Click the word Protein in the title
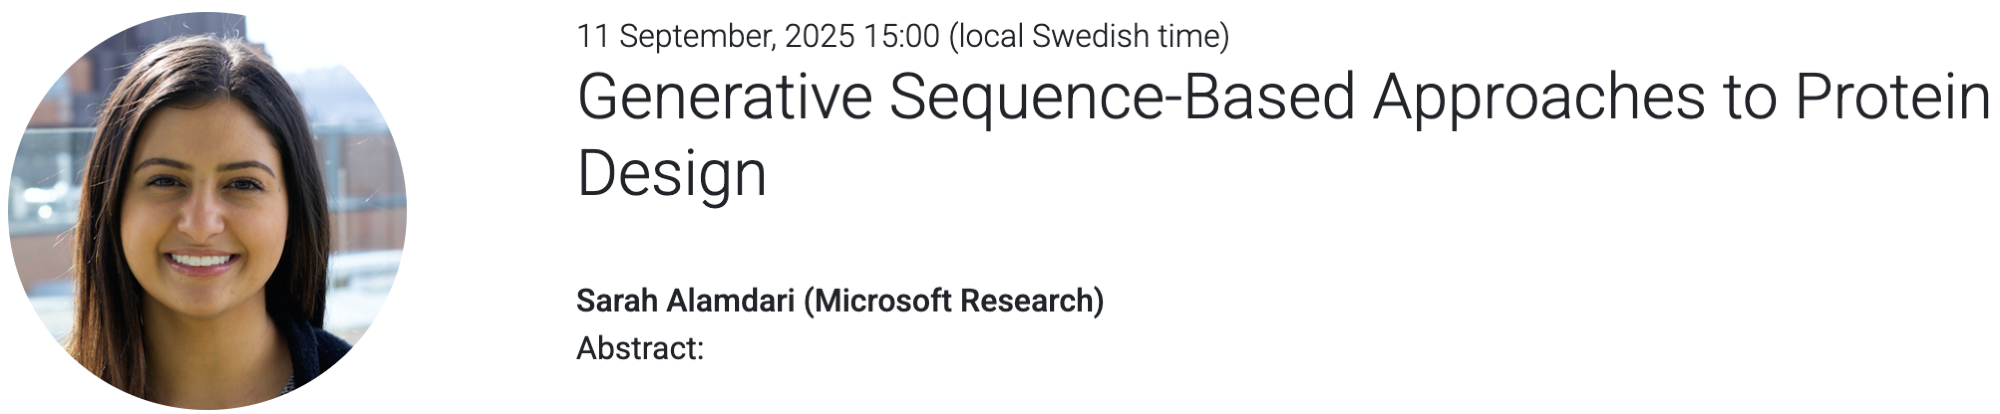The height and width of the screenshot is (414, 2000). (x=1892, y=98)
